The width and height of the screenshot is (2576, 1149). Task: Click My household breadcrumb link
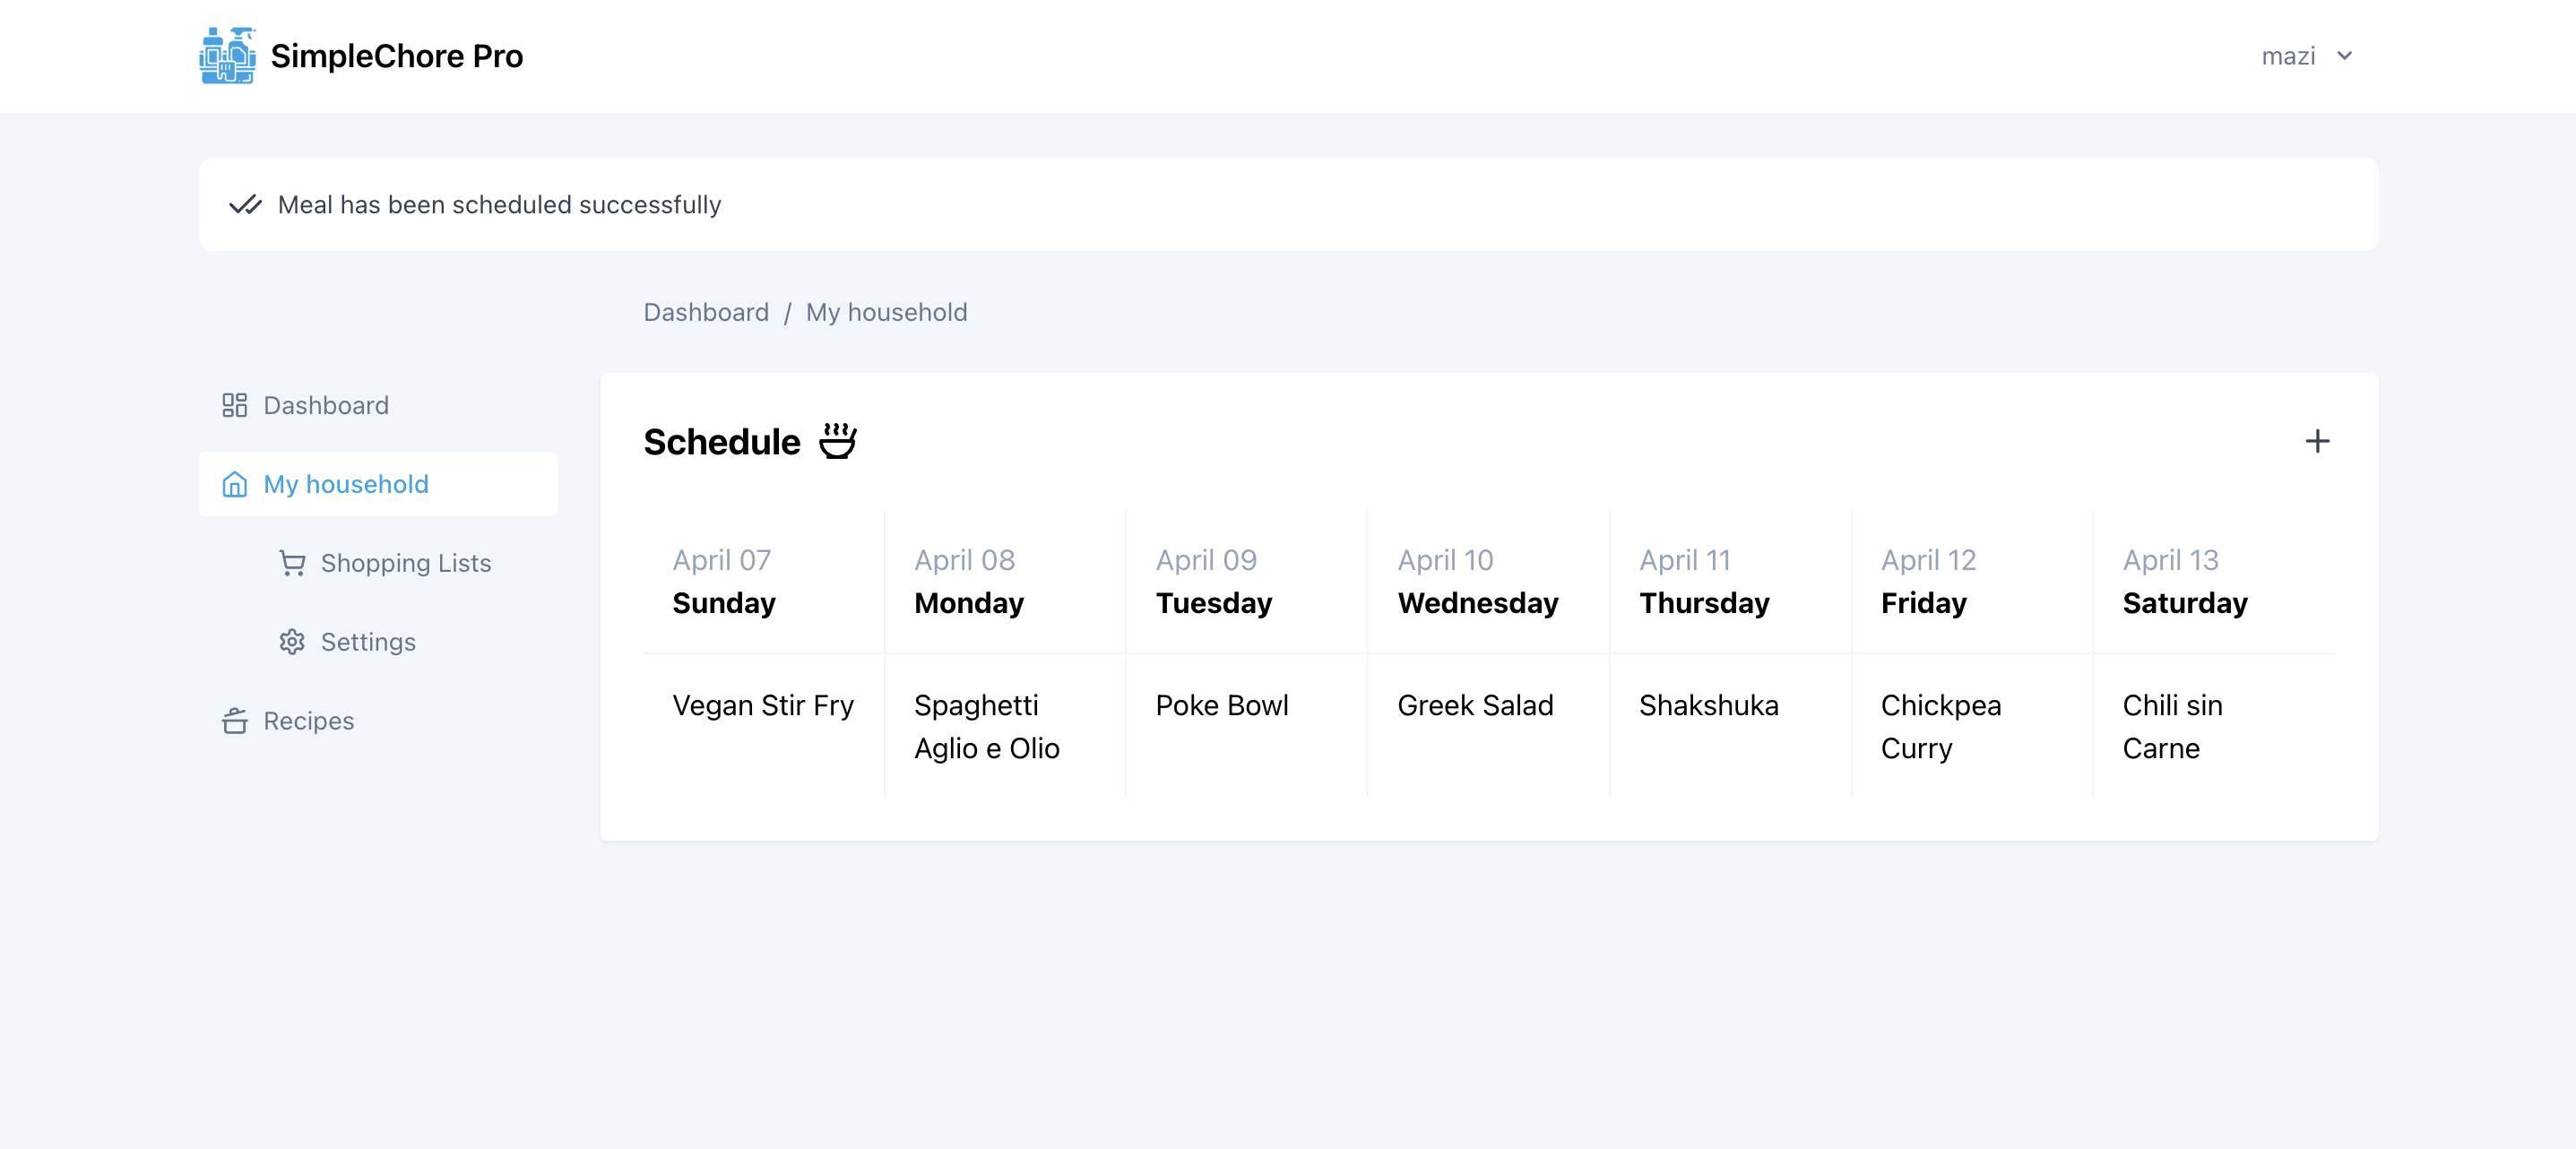click(x=886, y=312)
